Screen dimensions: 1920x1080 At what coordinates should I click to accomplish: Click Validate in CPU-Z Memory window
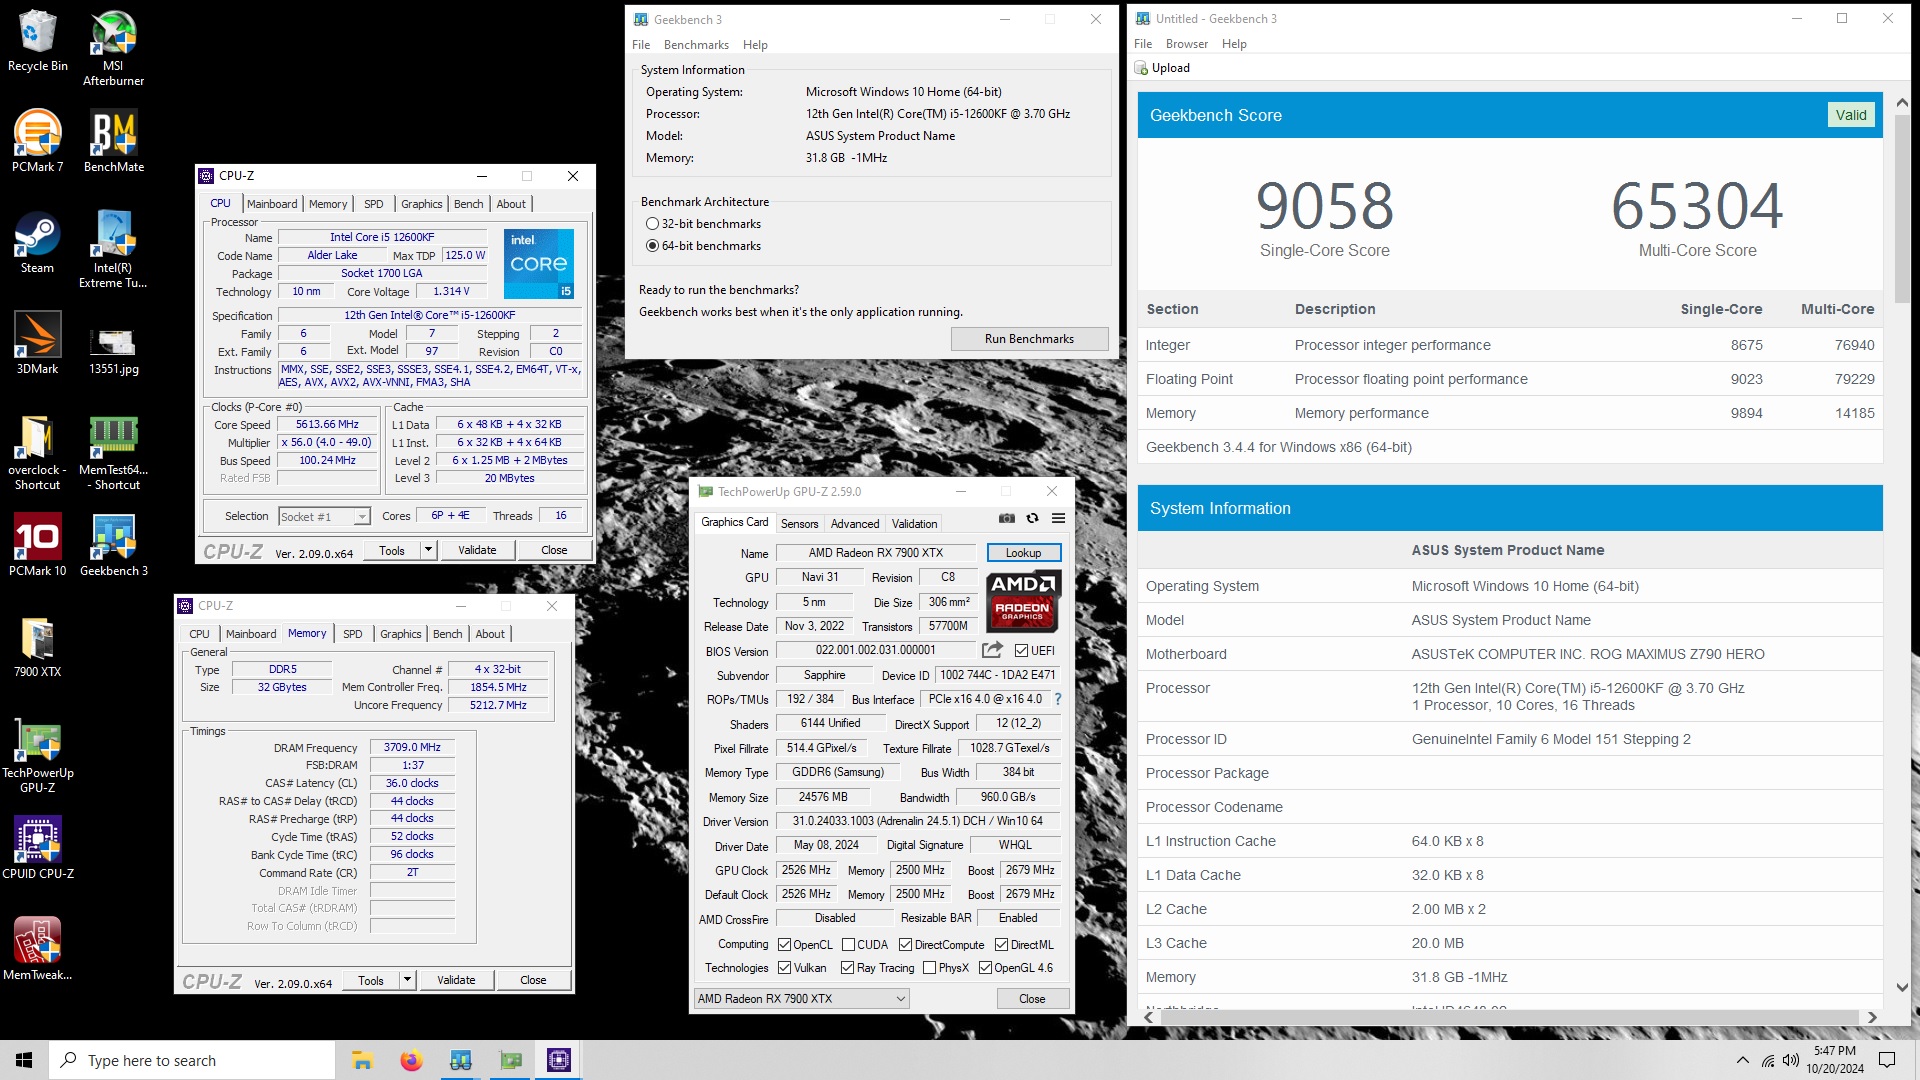[x=456, y=980]
